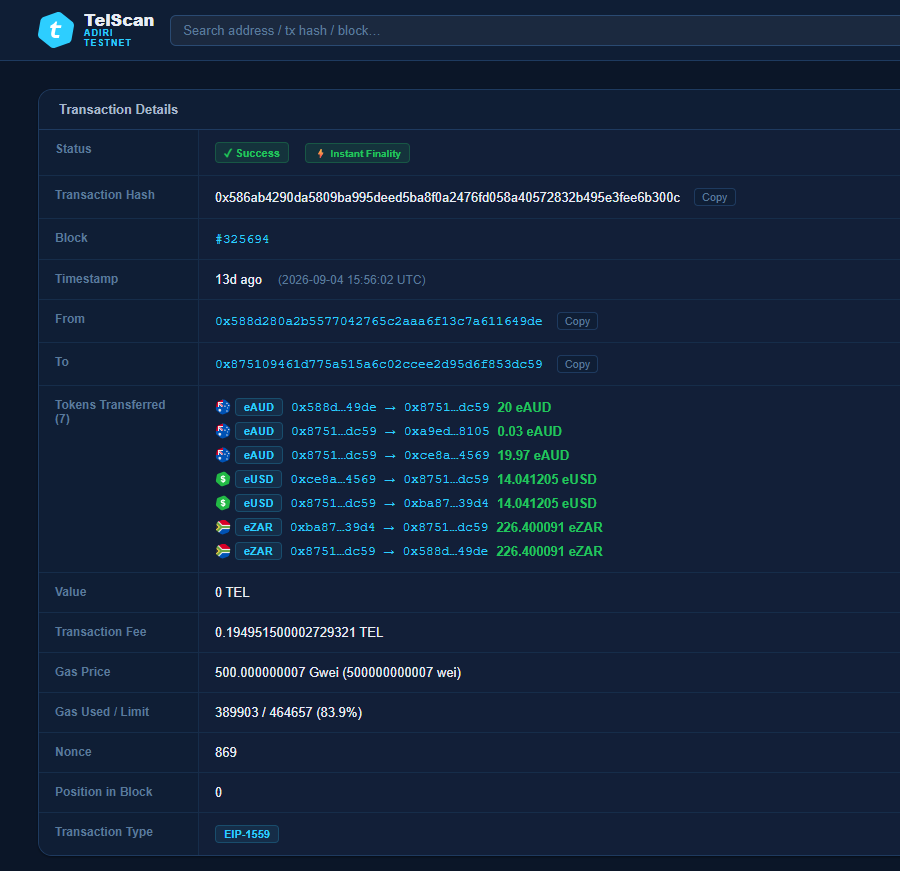Open the eUSD token badge sent to 0xba87...39d4
Image resolution: width=900 pixels, height=871 pixels.
point(258,503)
